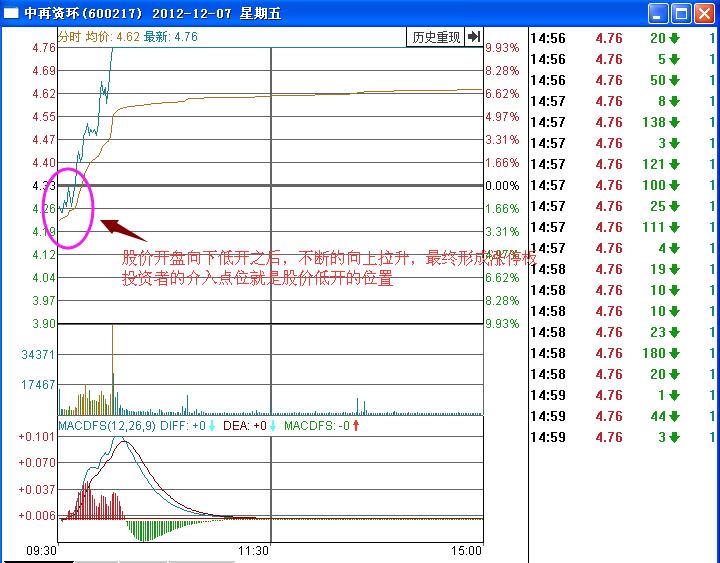Select the 14:57 trade with volume 138
Image resolution: width=720 pixels, height=563 pixels.
coord(620,122)
